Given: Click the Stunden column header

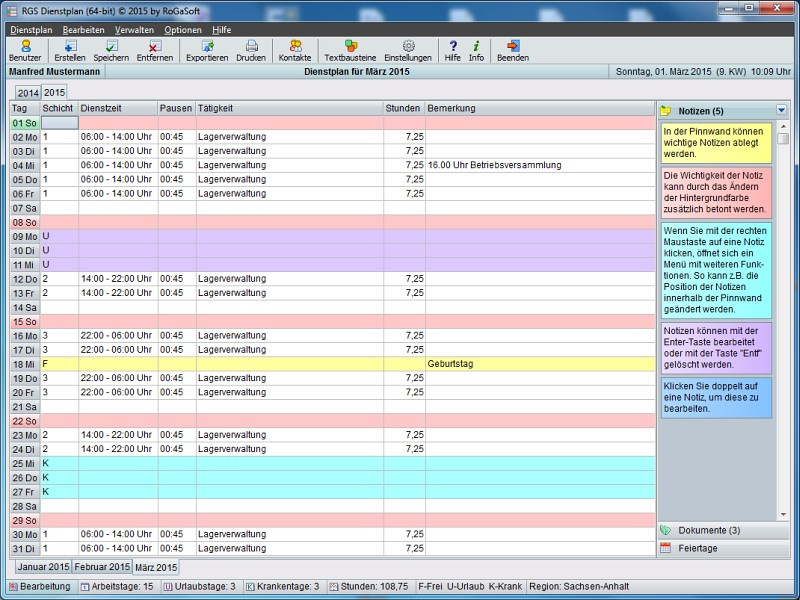Looking at the screenshot, I should pos(403,108).
